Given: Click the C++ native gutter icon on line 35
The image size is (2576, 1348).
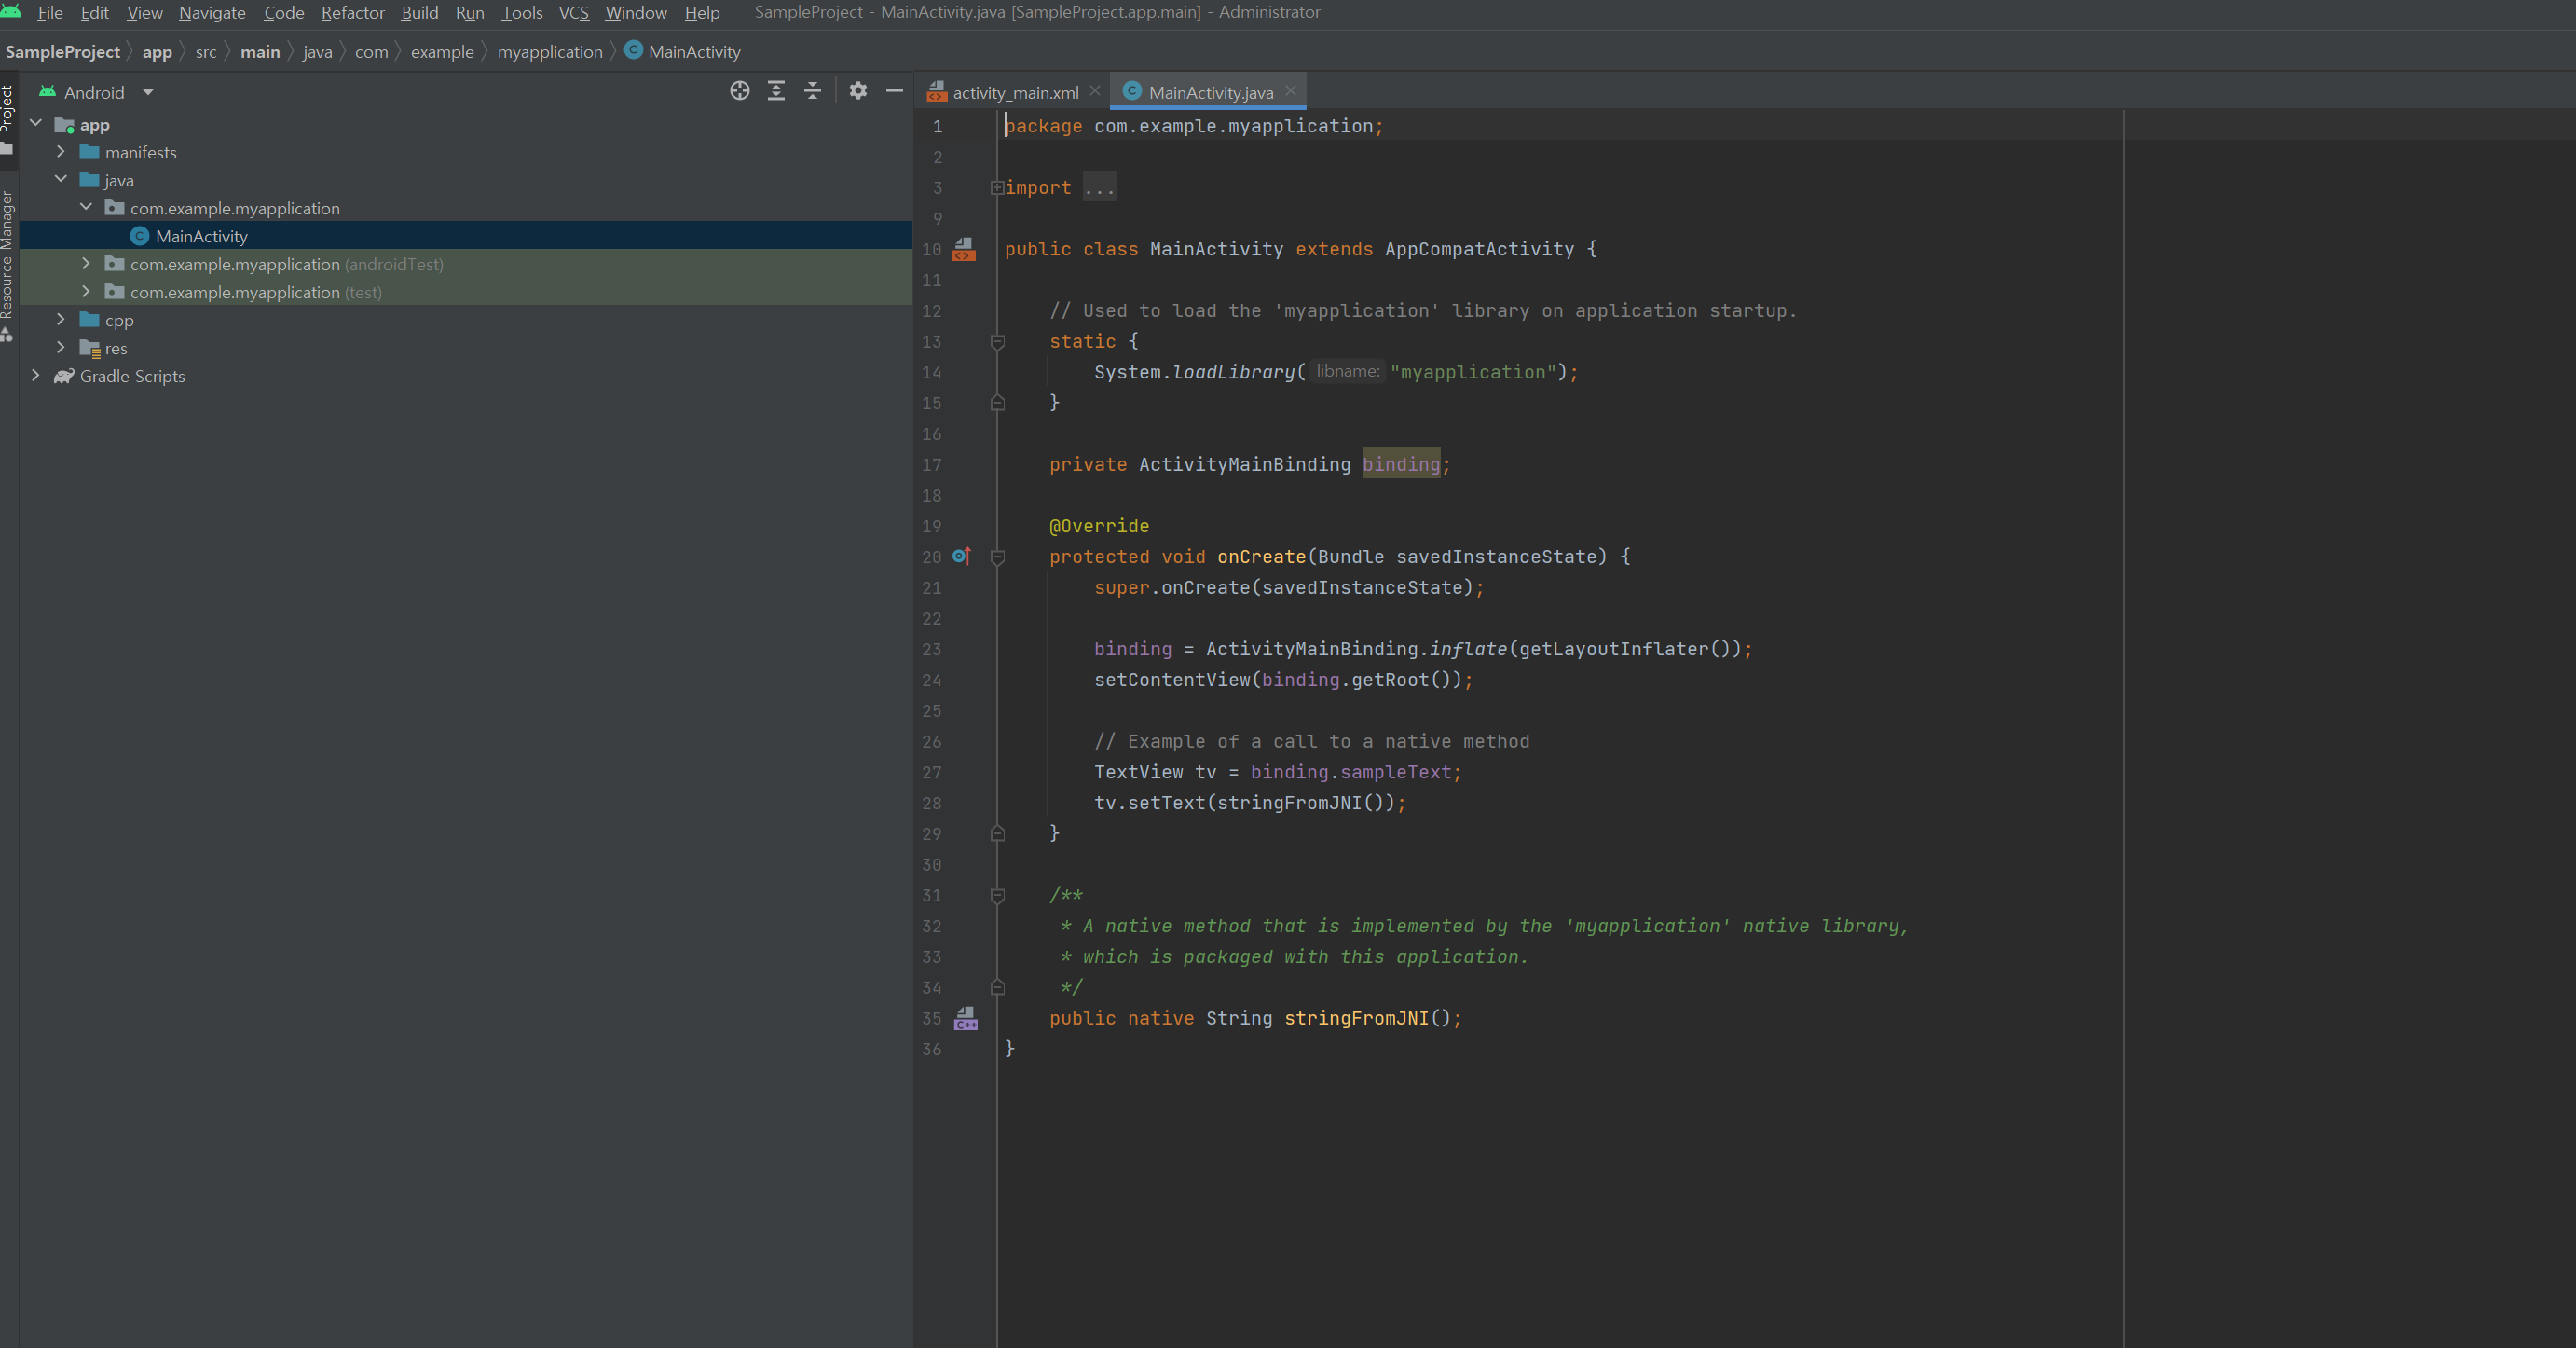Looking at the screenshot, I should click(965, 1018).
